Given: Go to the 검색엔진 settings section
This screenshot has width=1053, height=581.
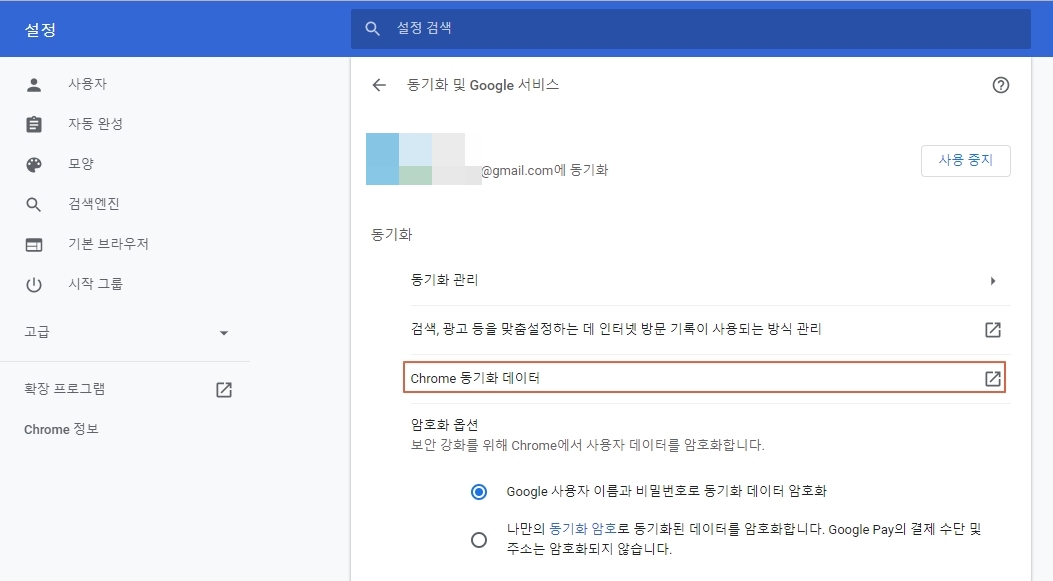Looking at the screenshot, I should click(93, 204).
